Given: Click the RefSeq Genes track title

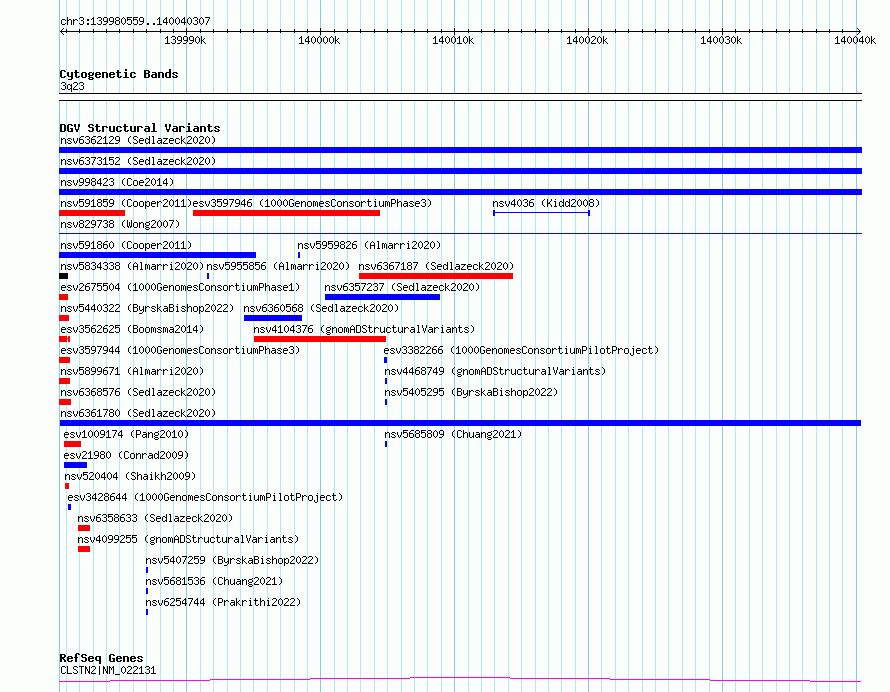Looking at the screenshot, I should (101, 658).
